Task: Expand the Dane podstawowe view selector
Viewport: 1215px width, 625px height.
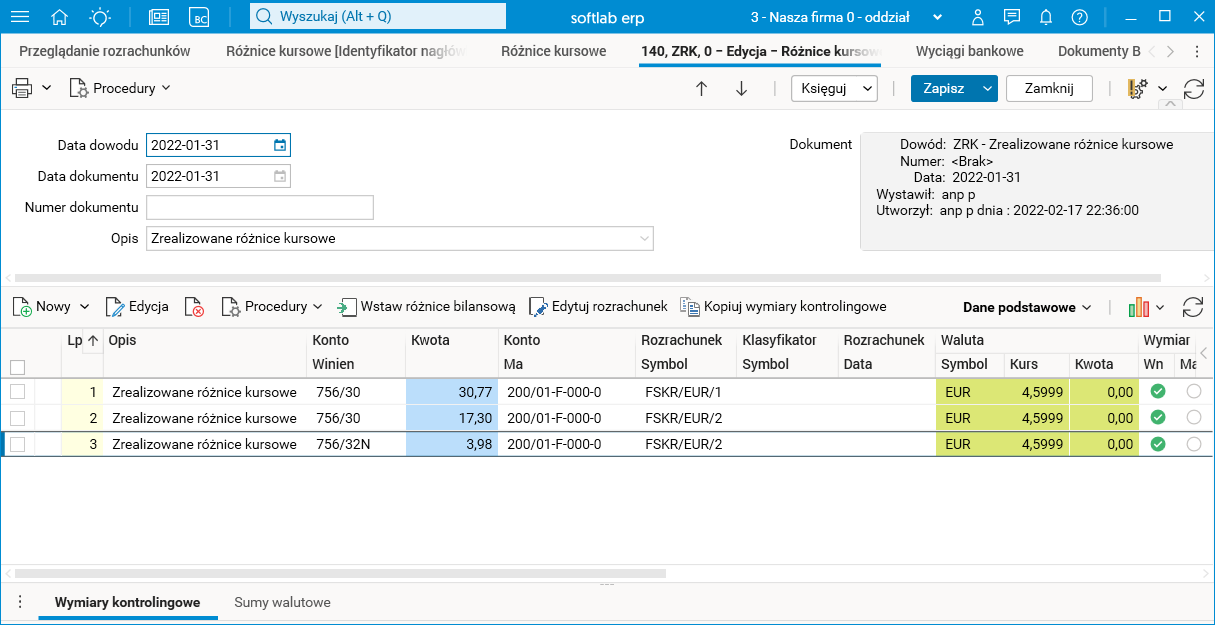Action: [x=1027, y=307]
